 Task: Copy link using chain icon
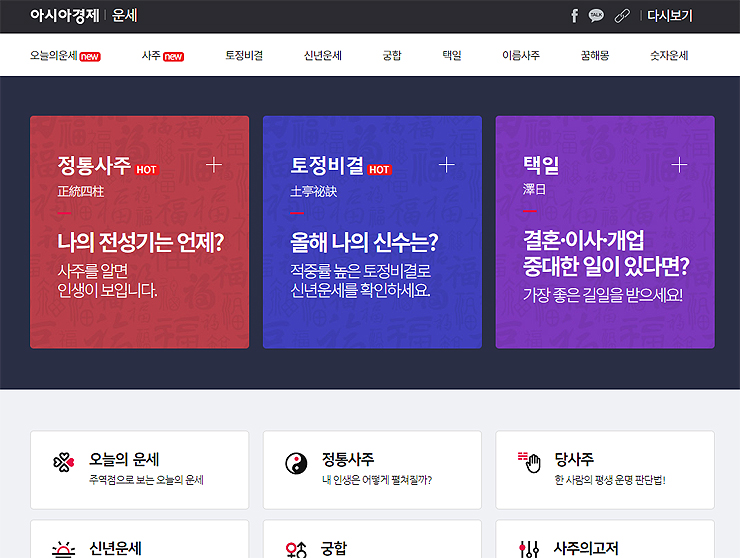[622, 16]
